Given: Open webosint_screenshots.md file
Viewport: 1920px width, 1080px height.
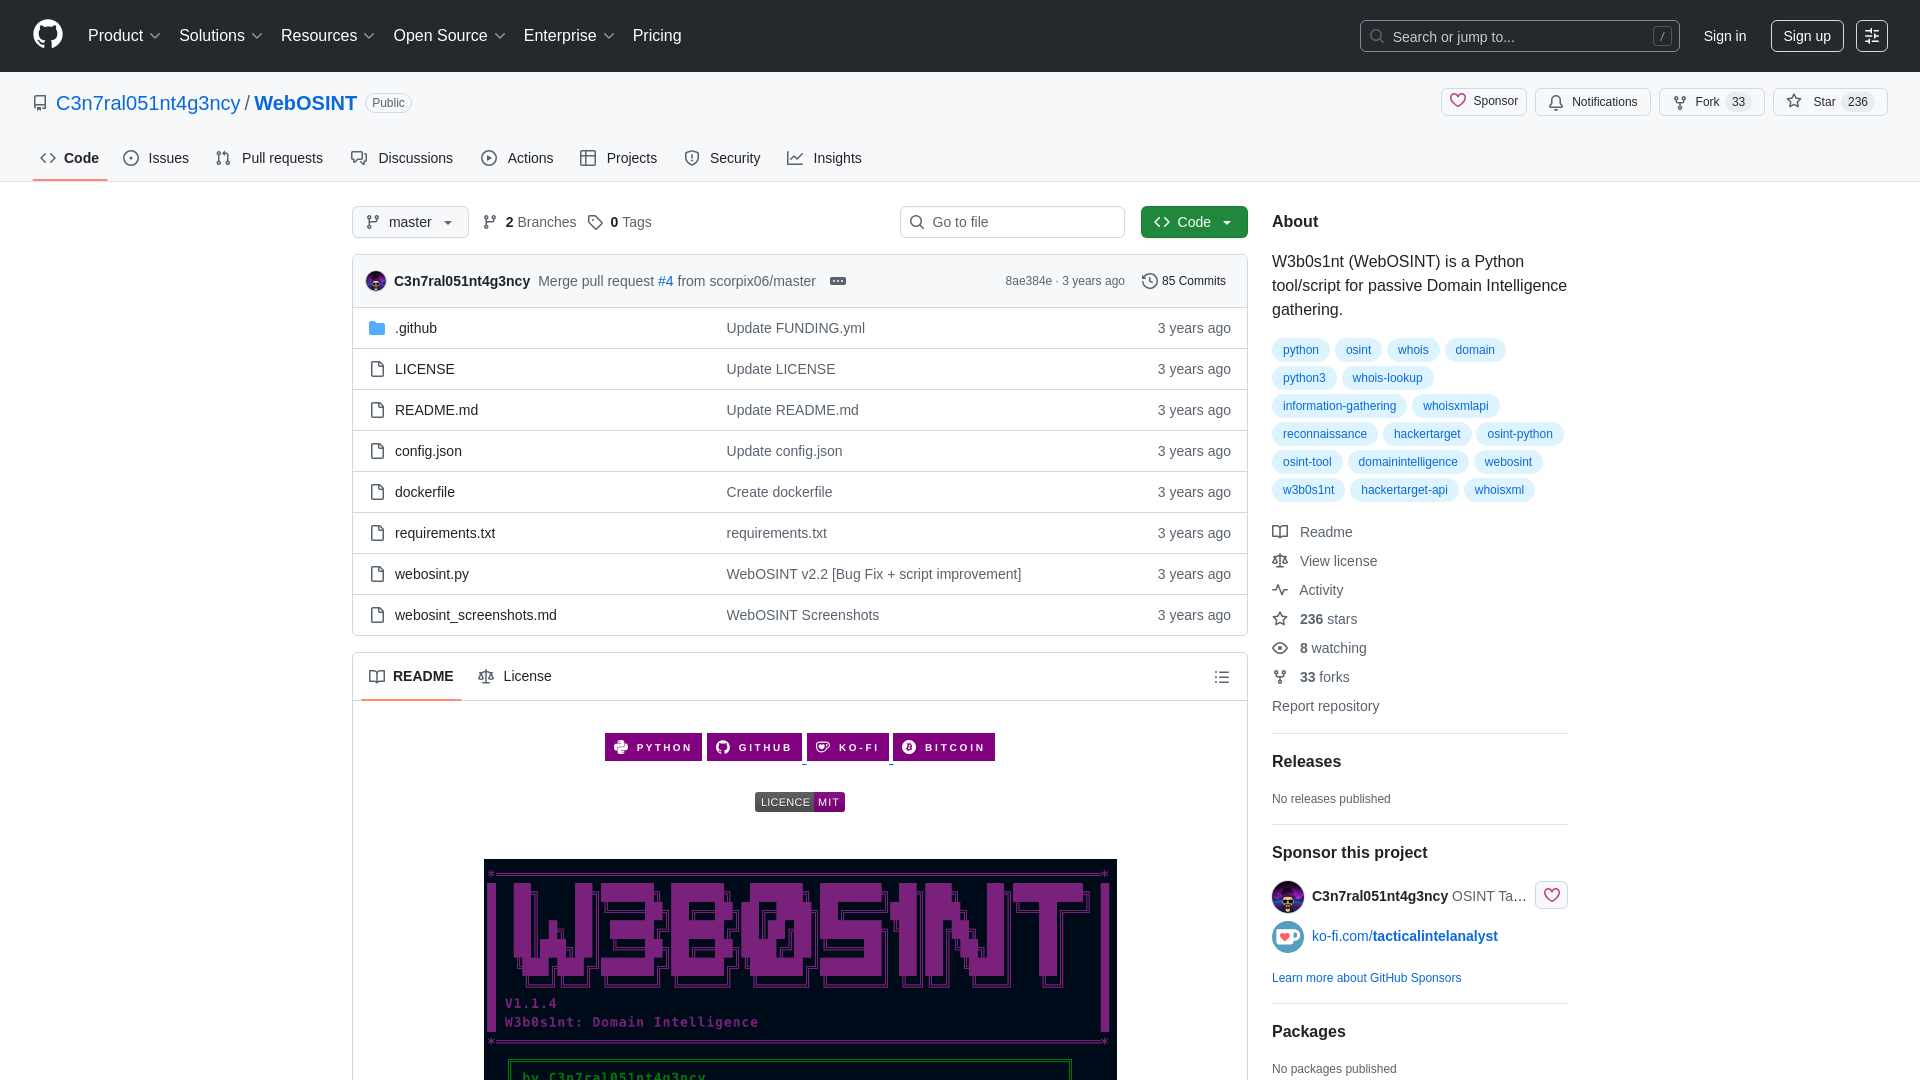Looking at the screenshot, I should [476, 615].
